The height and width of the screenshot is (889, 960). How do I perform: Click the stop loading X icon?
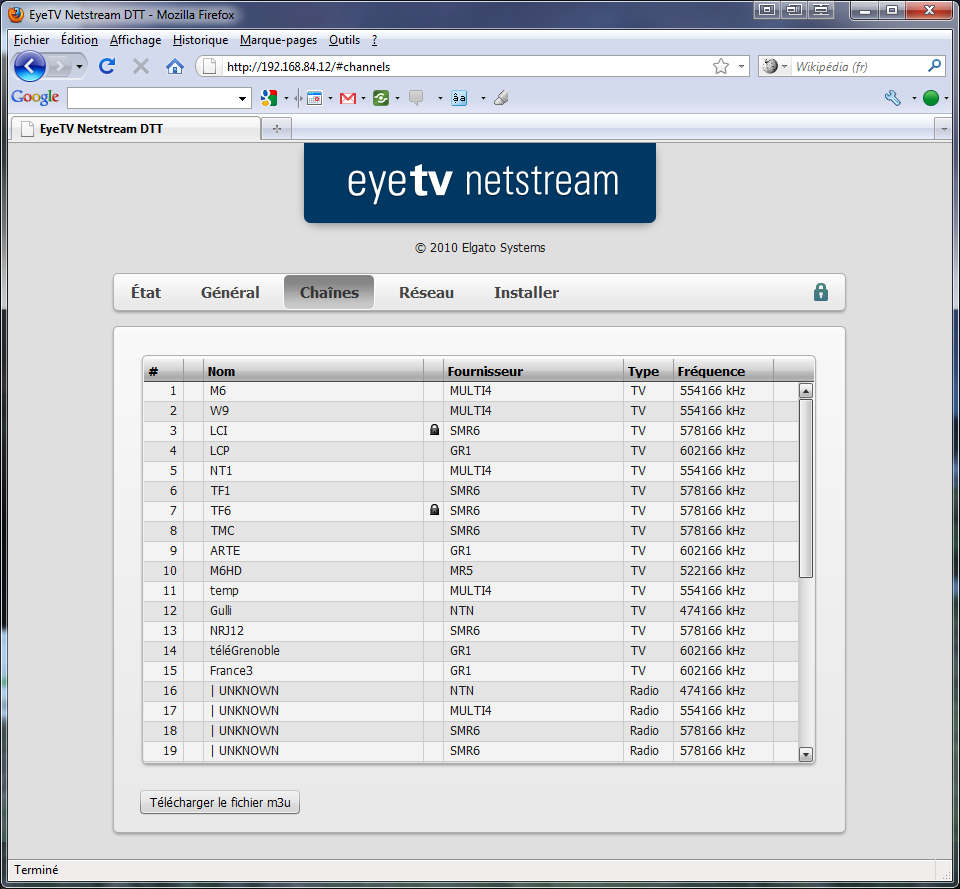141,66
